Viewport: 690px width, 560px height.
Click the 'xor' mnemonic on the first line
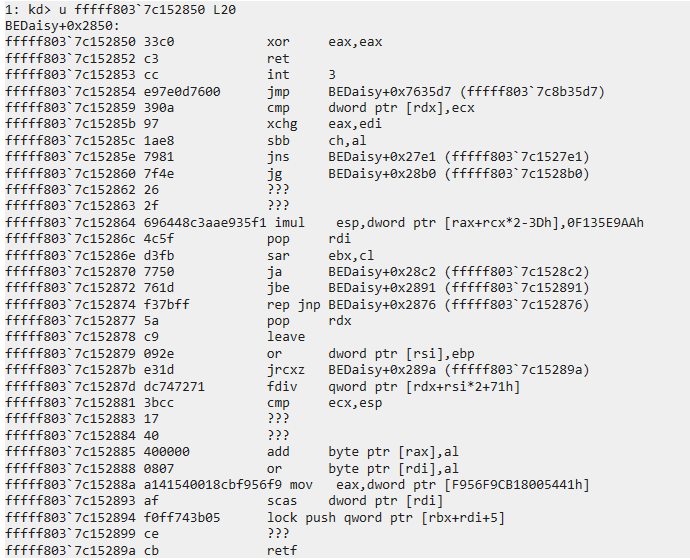[x=278, y=42]
